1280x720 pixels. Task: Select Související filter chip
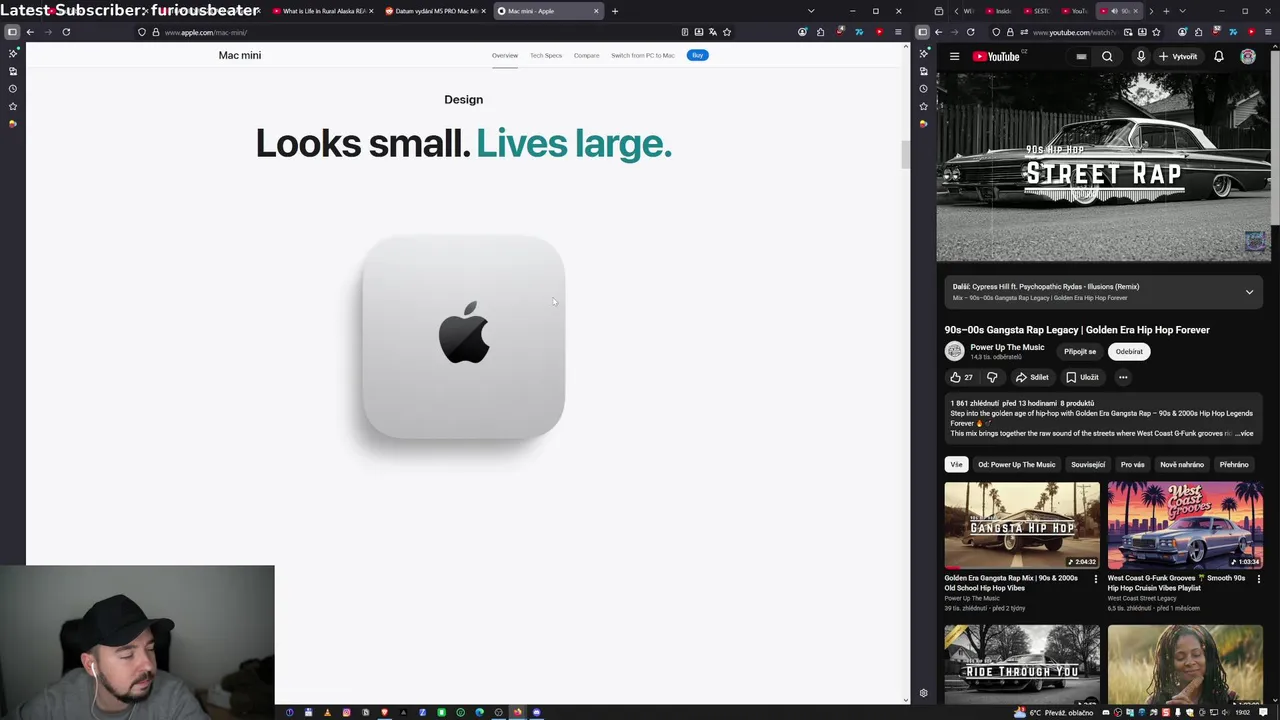click(1088, 464)
